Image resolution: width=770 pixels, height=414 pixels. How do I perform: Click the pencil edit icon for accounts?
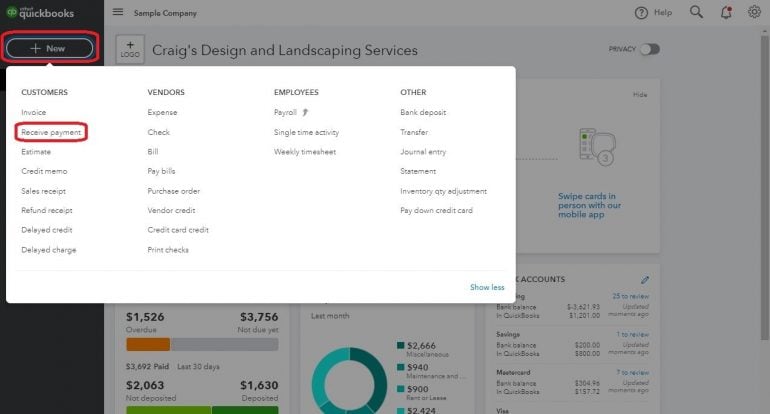pyautogui.click(x=645, y=279)
